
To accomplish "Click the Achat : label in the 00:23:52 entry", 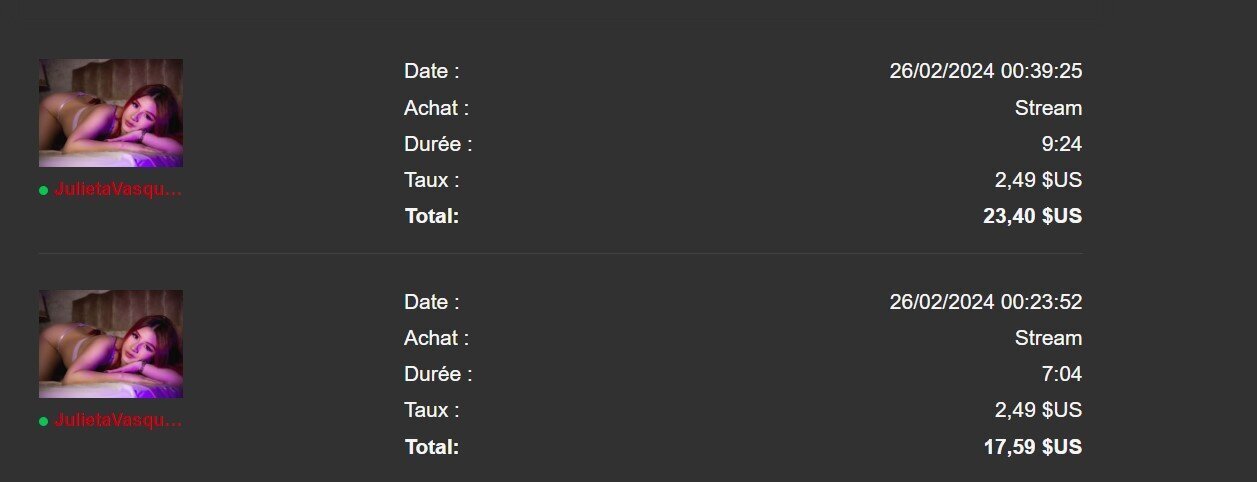I will [x=436, y=338].
